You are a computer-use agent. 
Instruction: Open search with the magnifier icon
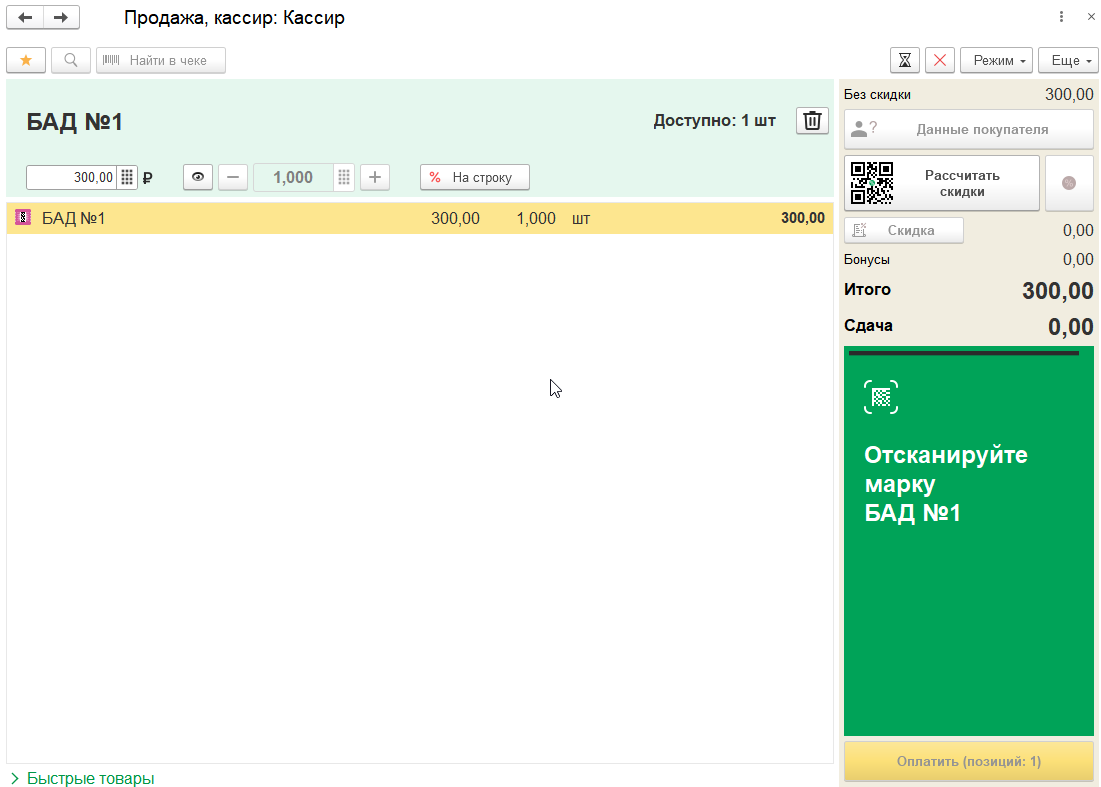point(71,60)
